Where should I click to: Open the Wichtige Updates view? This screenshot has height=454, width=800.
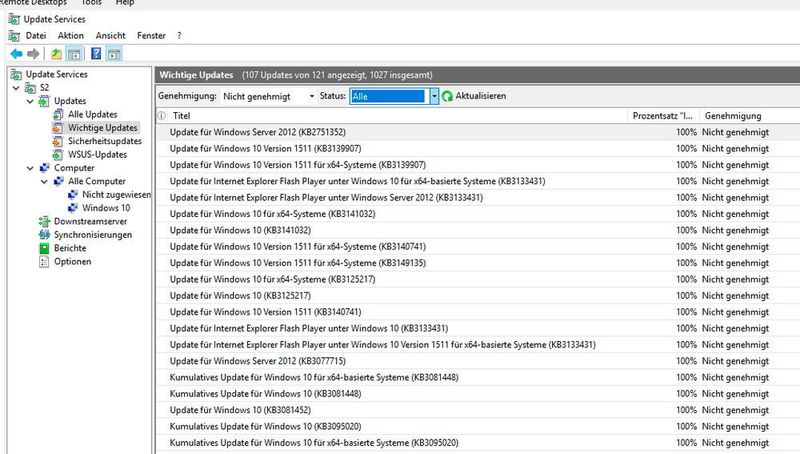(103, 128)
